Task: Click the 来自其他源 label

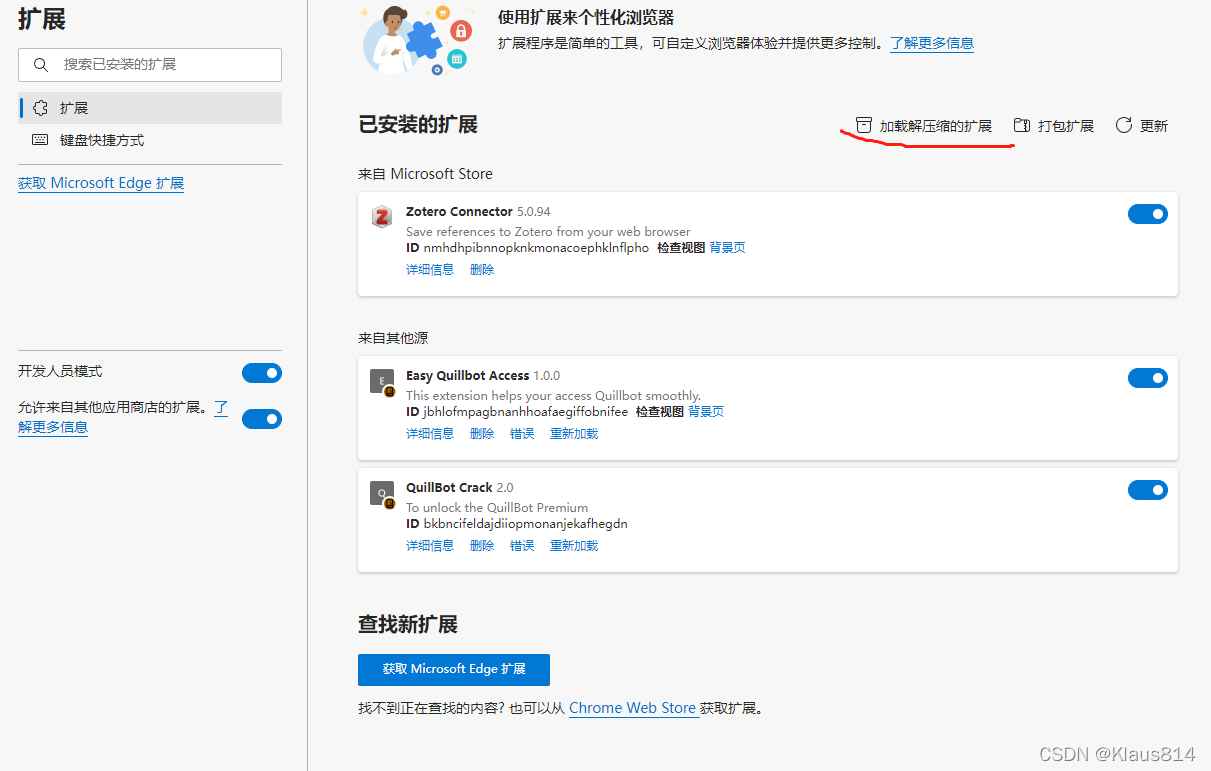Action: click(x=393, y=338)
